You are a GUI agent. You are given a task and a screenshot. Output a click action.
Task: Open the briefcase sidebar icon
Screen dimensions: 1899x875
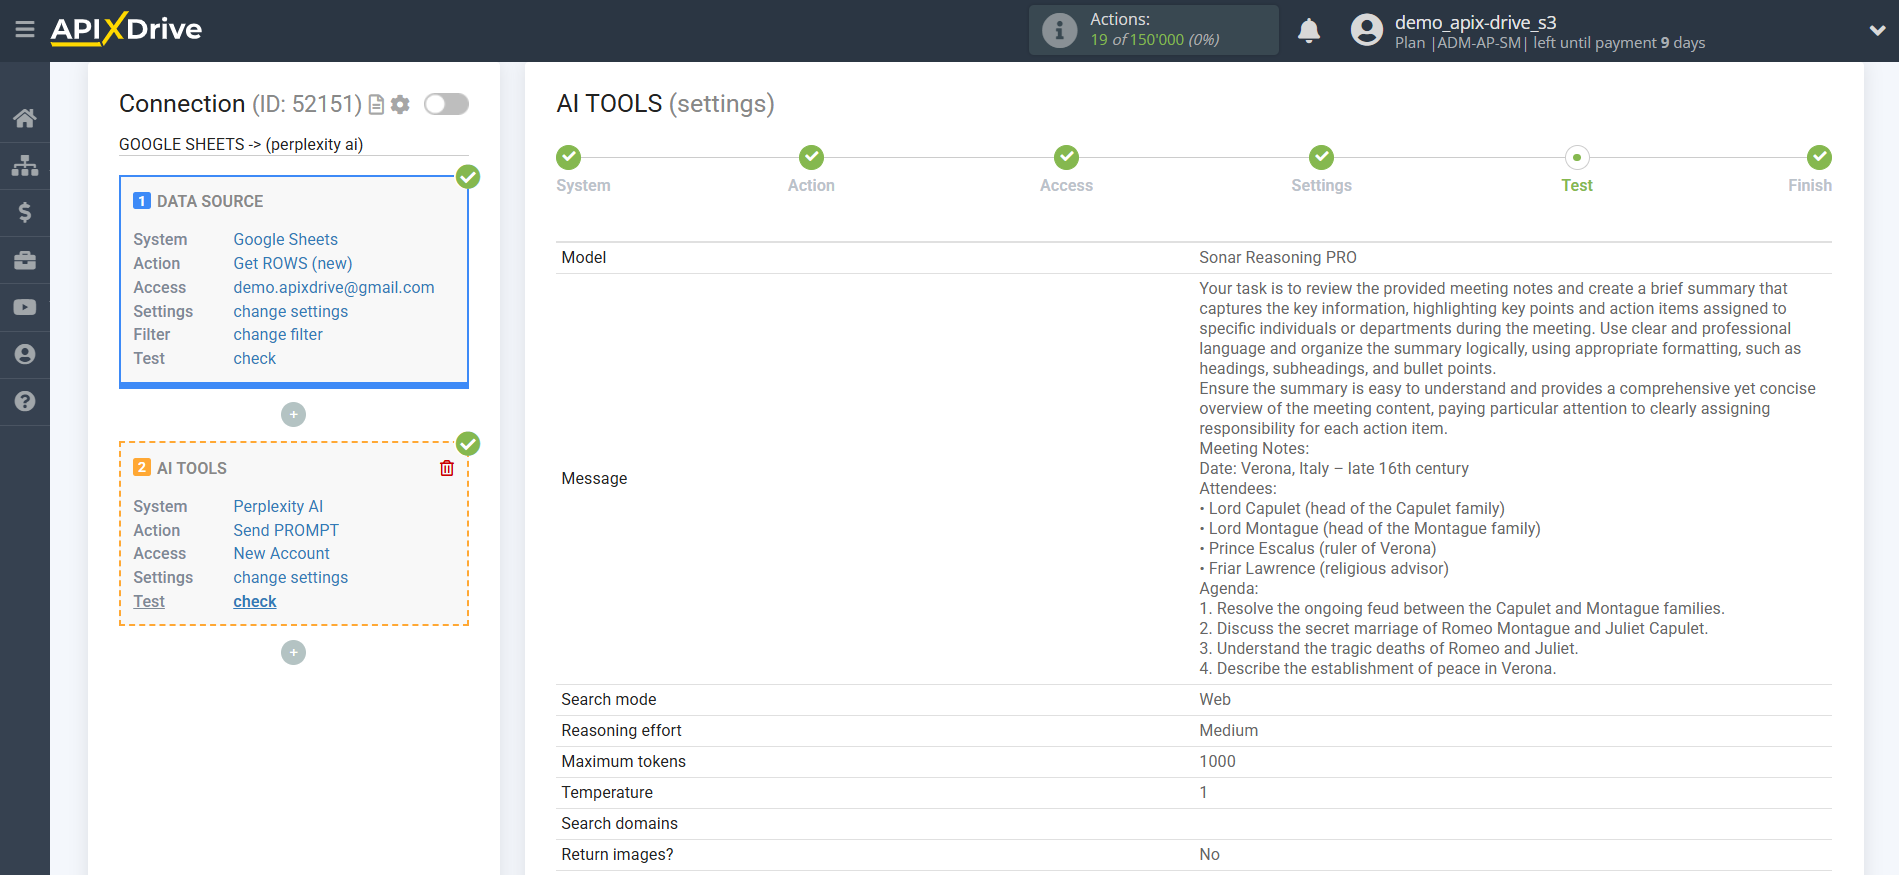(x=25, y=260)
